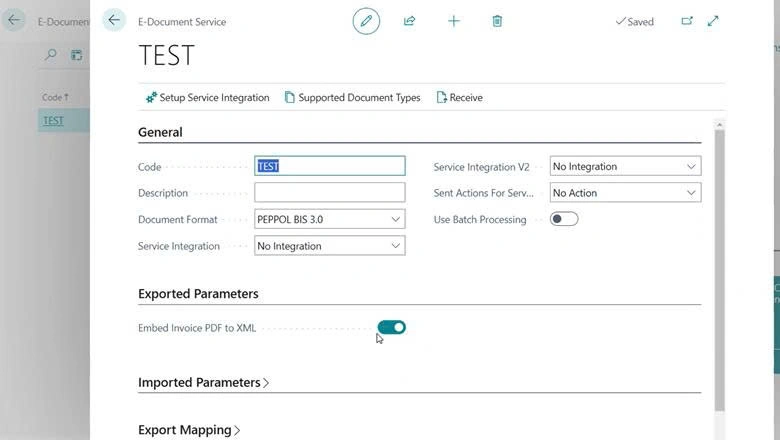This screenshot has height=440, width=780.
Task: Click the expand to full screen icon
Action: tap(713, 21)
